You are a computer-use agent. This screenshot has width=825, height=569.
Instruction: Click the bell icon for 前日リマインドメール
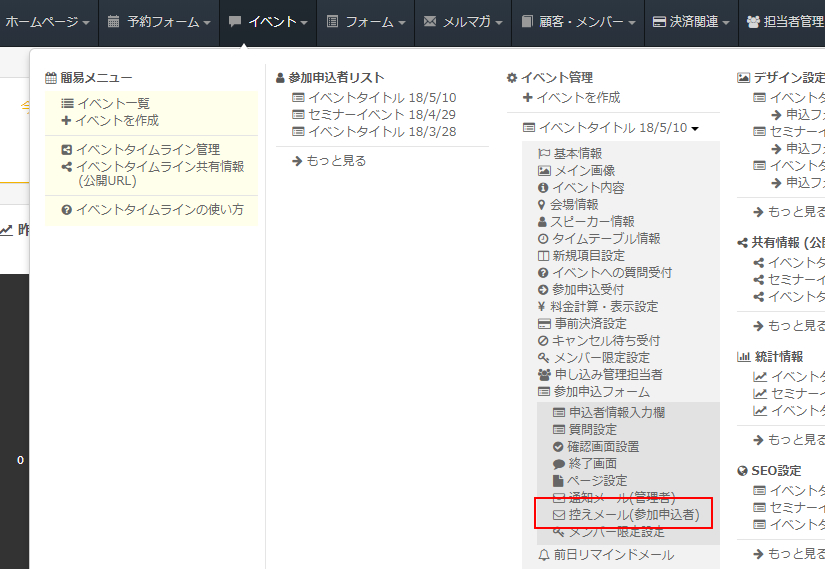tap(544, 555)
